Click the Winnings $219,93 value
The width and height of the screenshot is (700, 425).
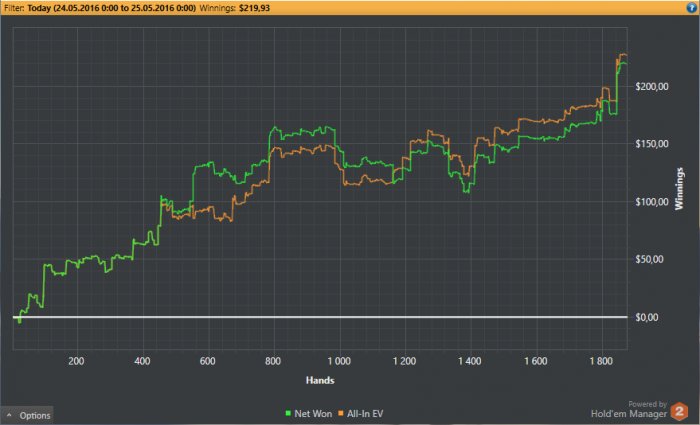click(x=254, y=8)
